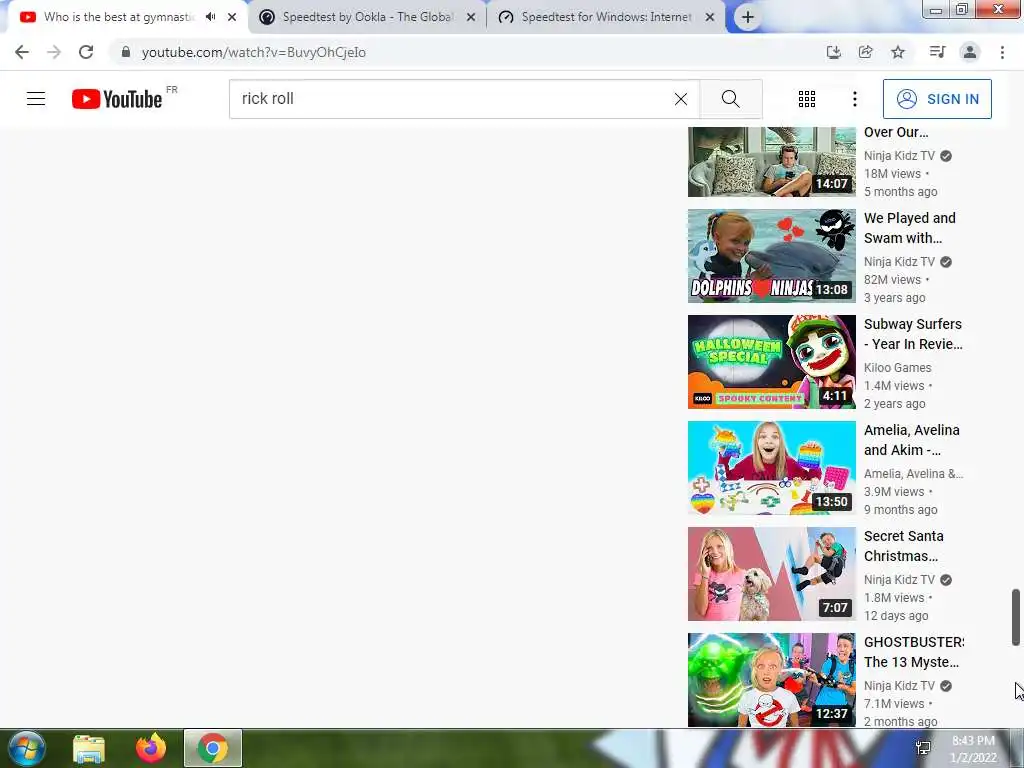Open Windows Explorer from the taskbar
The height and width of the screenshot is (768, 1024).
click(x=89, y=748)
